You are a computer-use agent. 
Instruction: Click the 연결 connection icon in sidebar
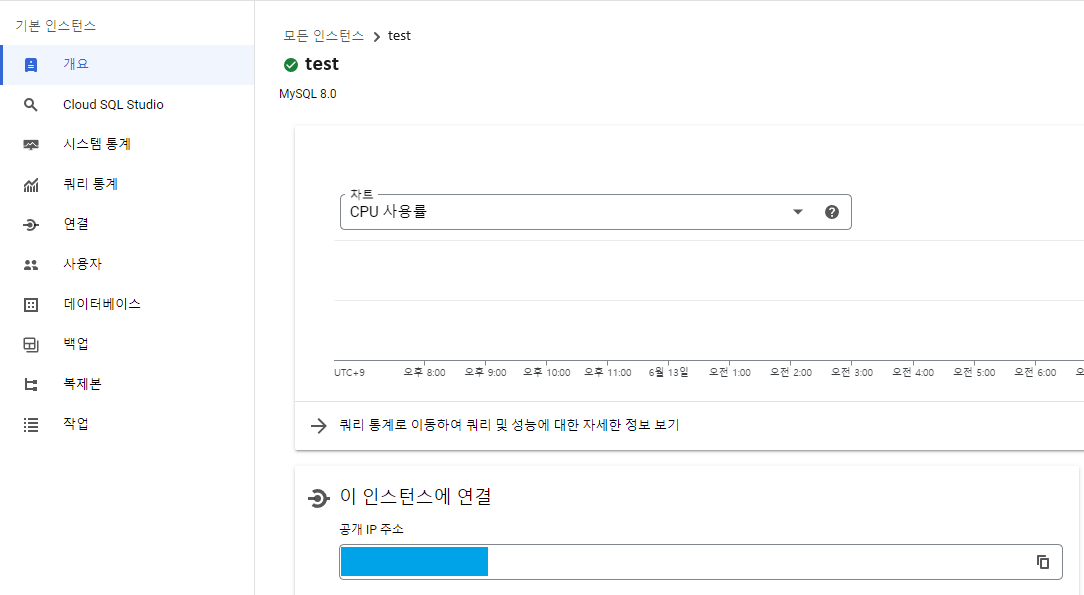pos(31,225)
